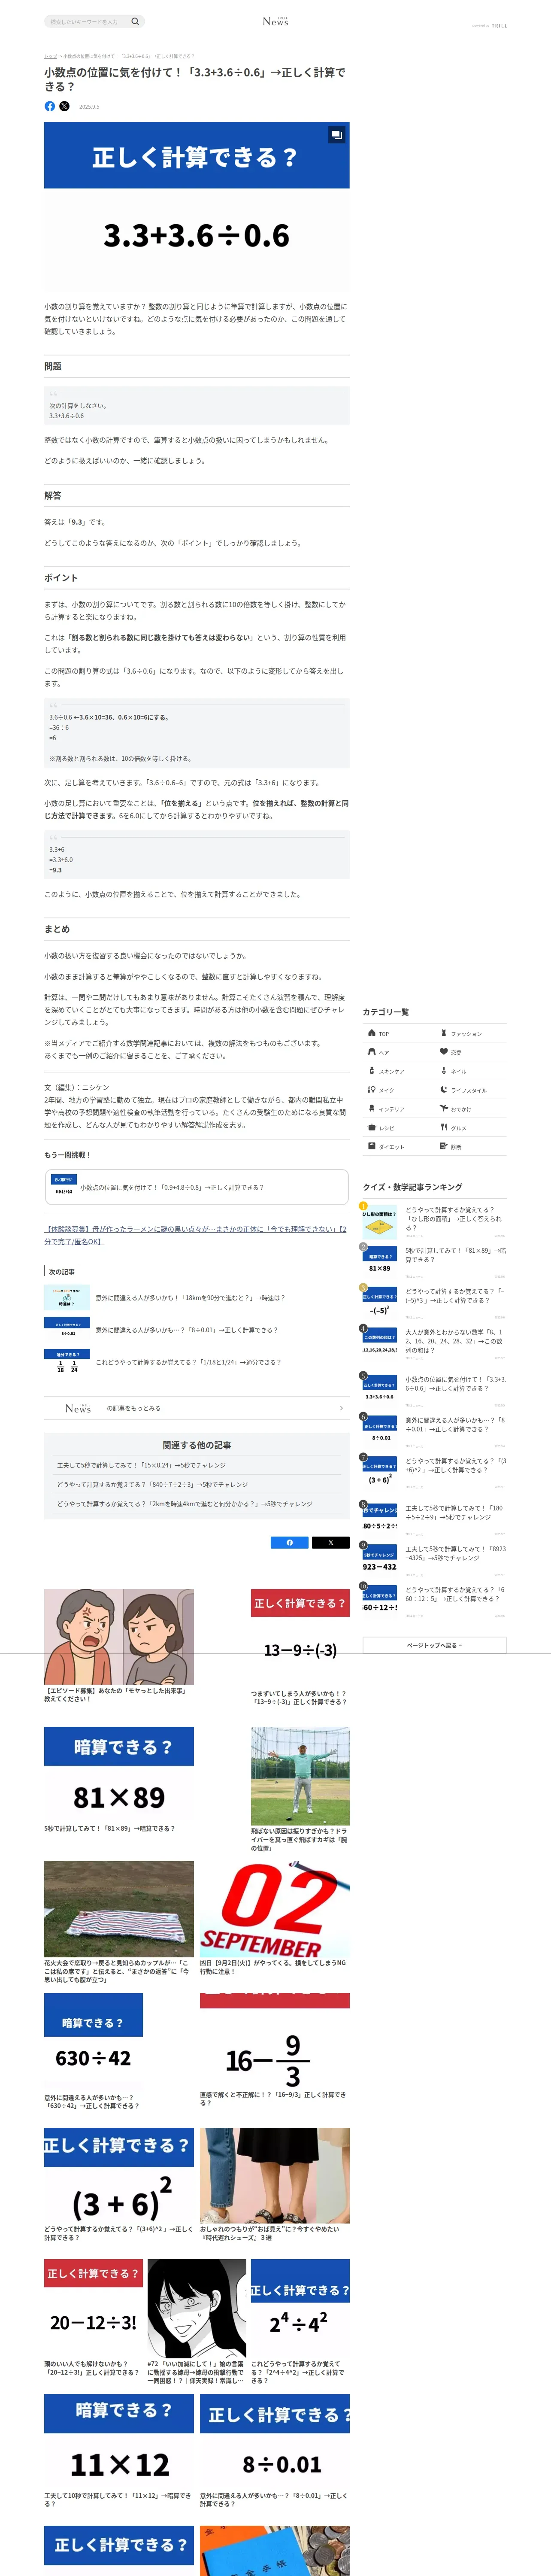Open TOP category home icon
The image size is (551, 2576).
coord(372,1033)
